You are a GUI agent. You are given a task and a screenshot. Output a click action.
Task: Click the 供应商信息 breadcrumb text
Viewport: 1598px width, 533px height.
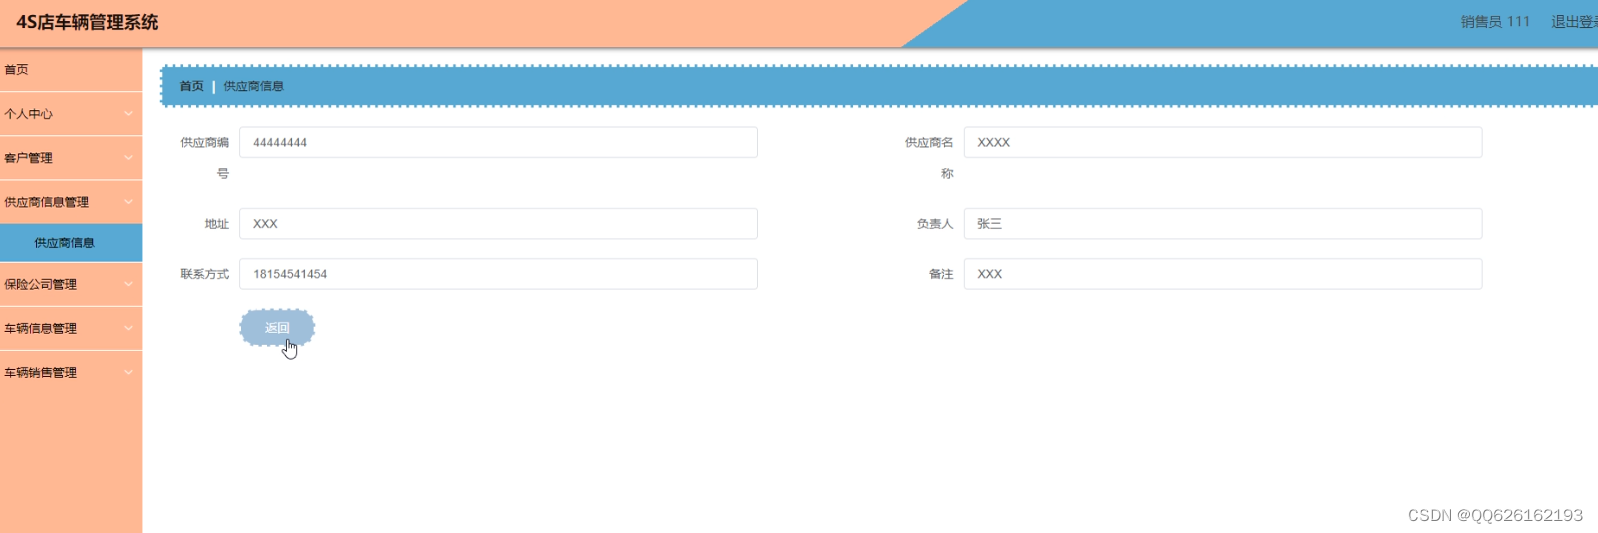[x=254, y=86]
